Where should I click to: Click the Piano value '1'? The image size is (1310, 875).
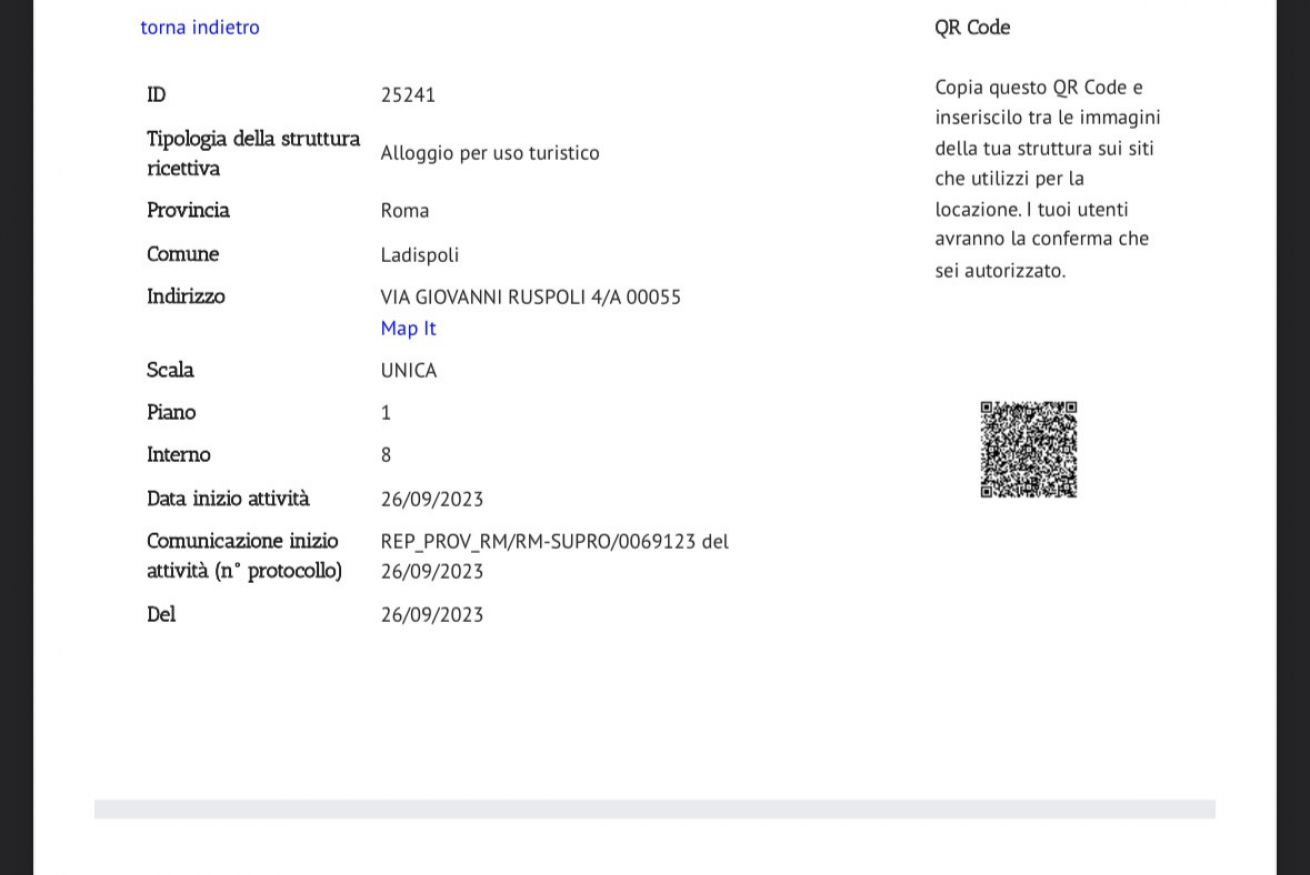[x=386, y=413]
